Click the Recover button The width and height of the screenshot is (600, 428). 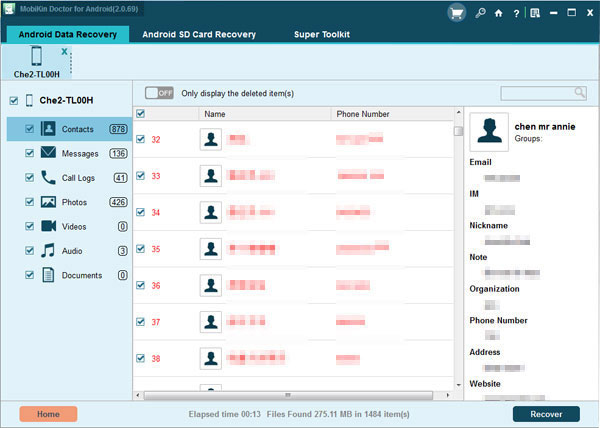(546, 414)
